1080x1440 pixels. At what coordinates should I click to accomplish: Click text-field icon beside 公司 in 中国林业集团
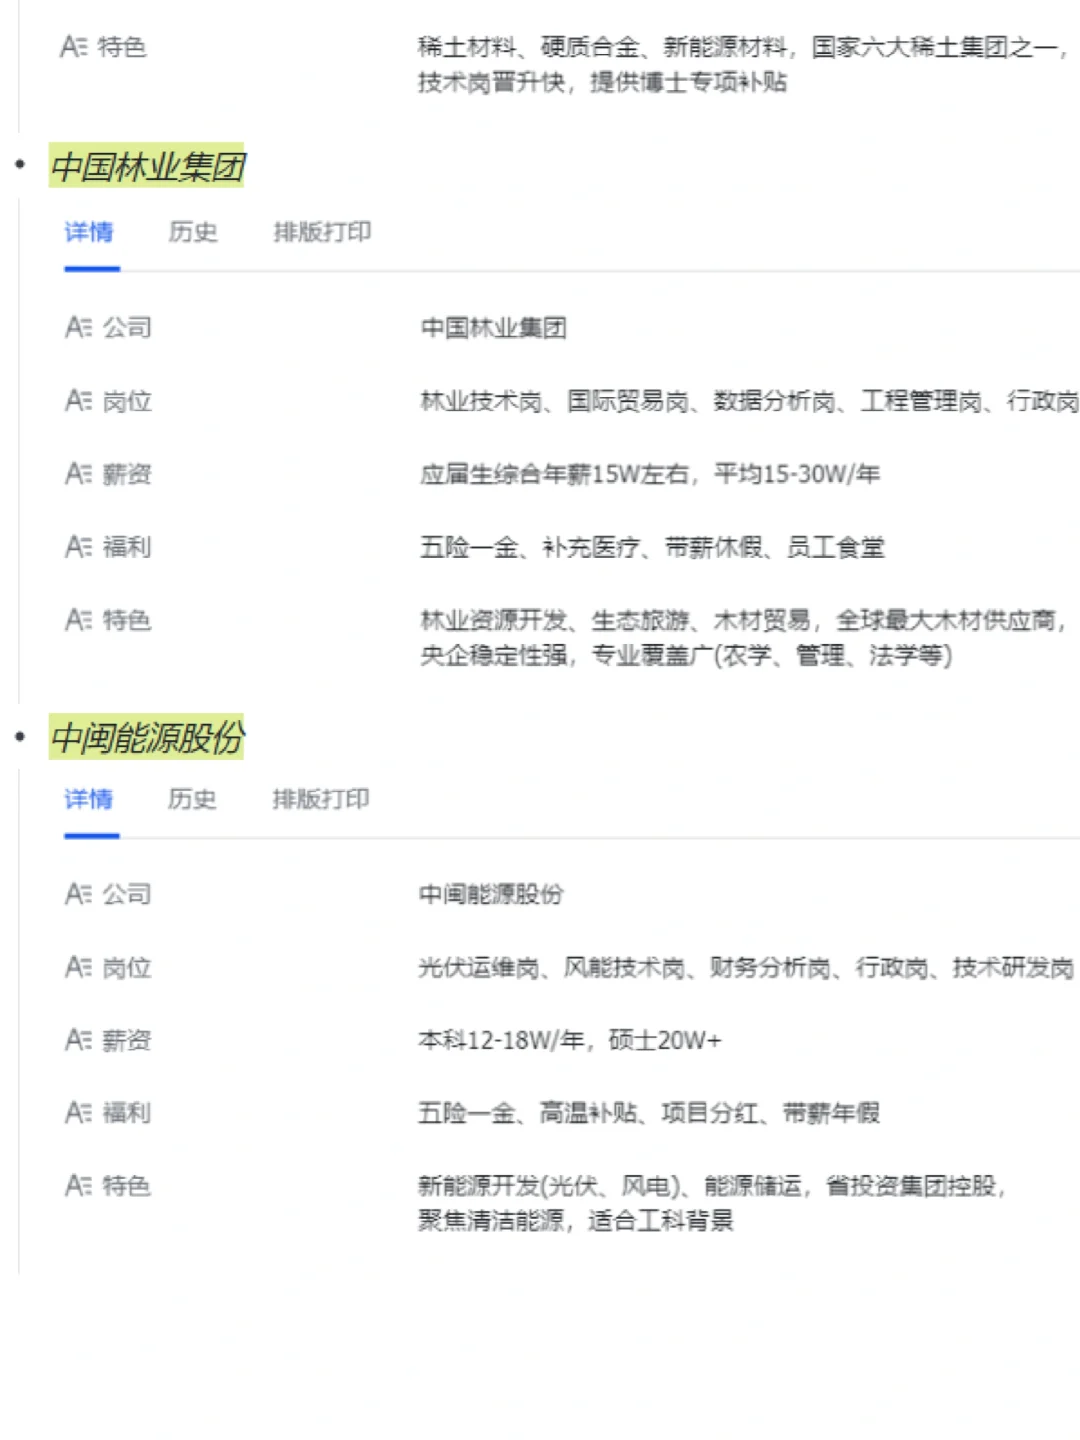79,327
